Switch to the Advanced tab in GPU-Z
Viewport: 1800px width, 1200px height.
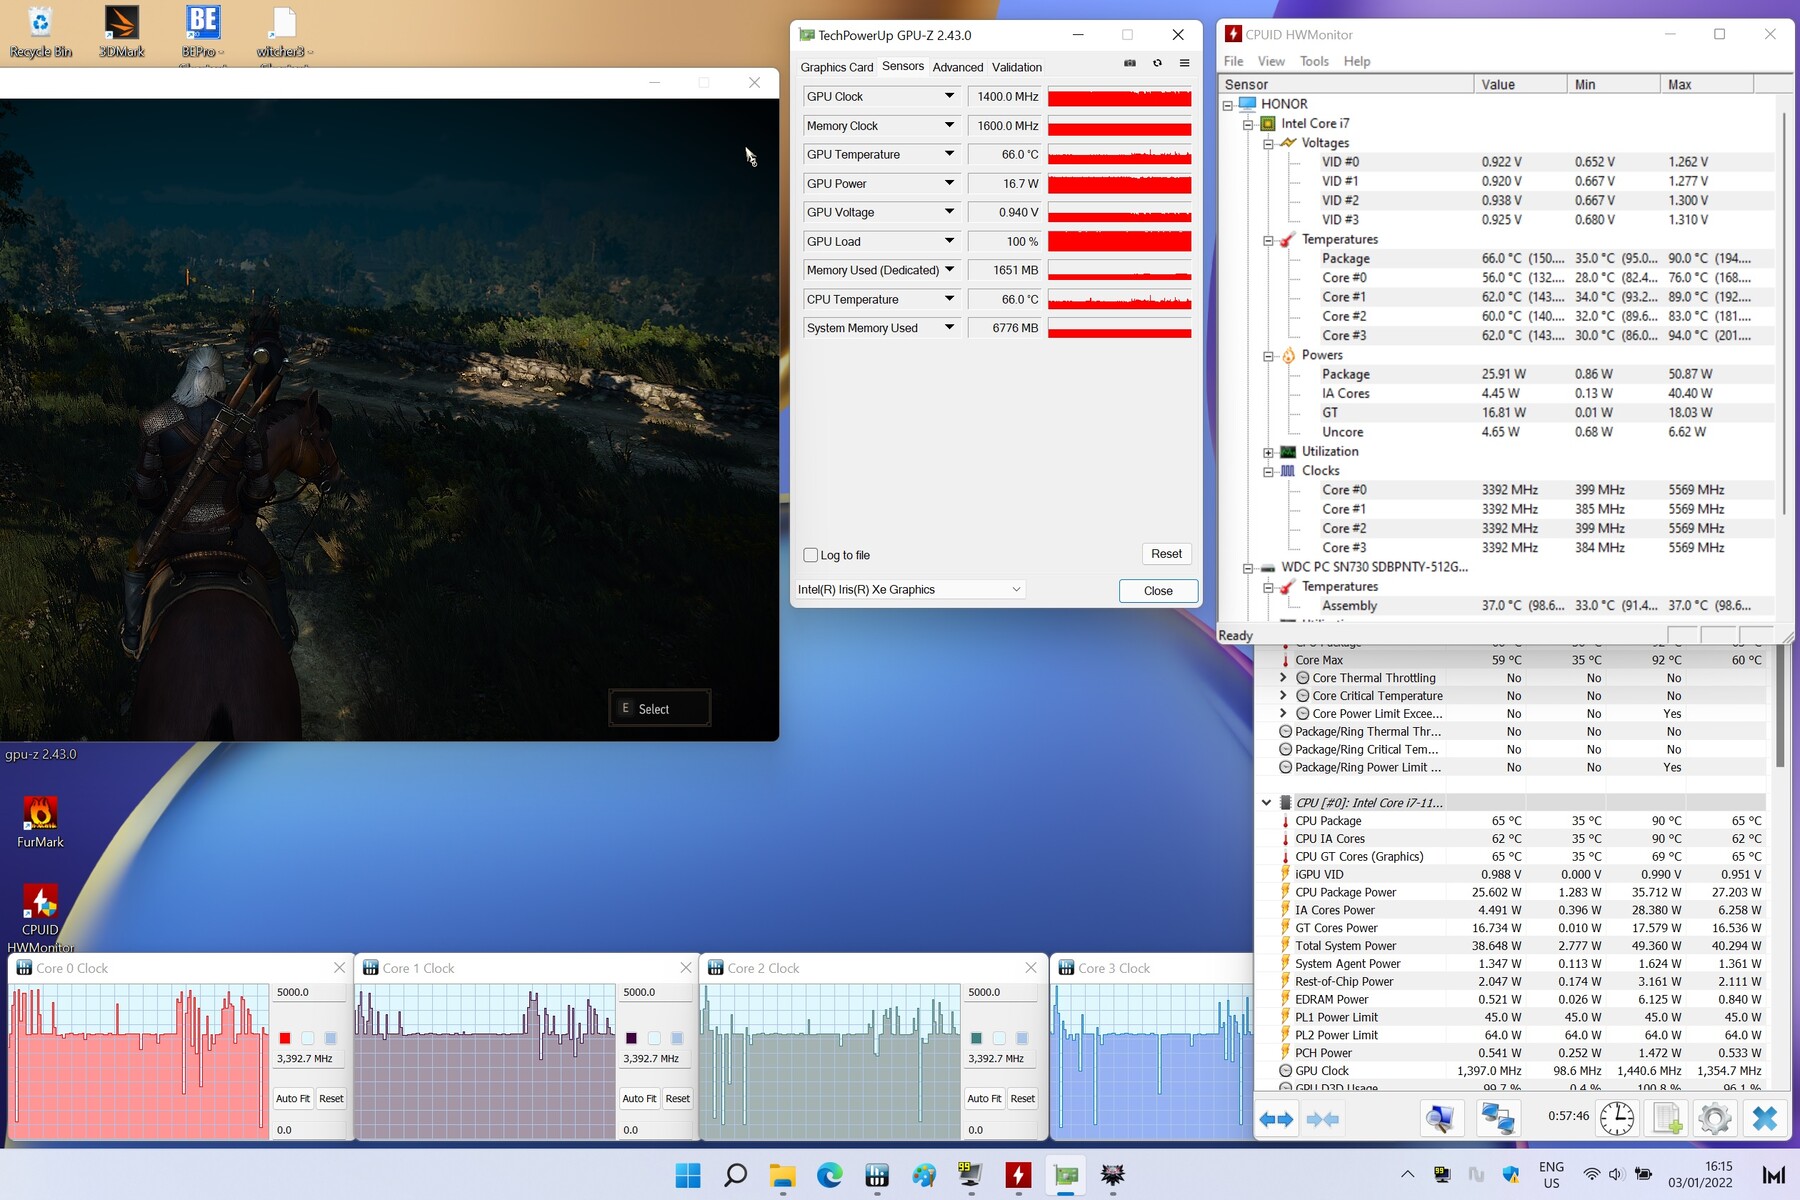[x=957, y=67]
